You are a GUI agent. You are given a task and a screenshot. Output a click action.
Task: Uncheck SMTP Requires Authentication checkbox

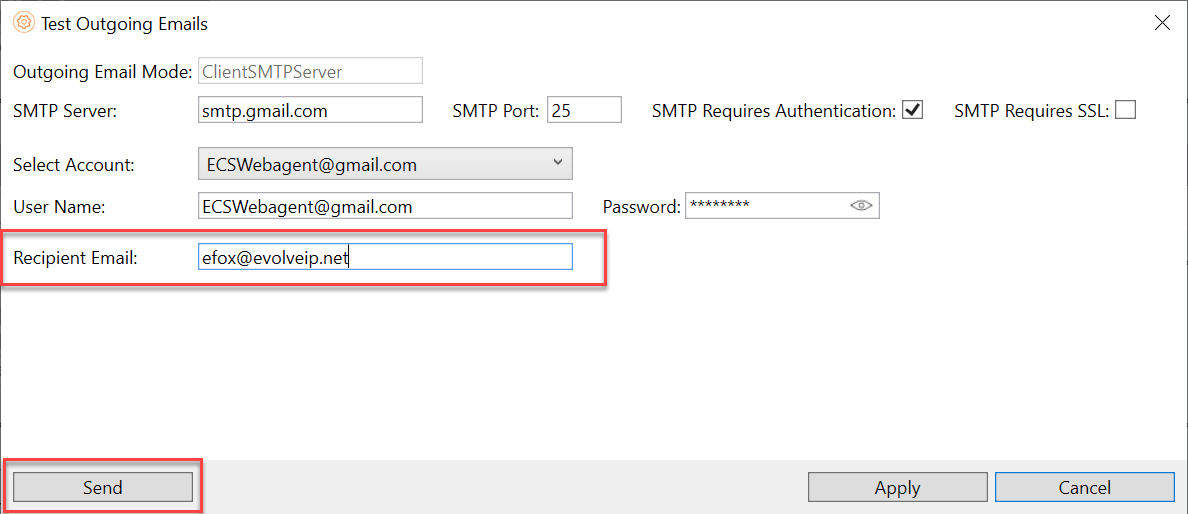pyautogui.click(x=912, y=110)
